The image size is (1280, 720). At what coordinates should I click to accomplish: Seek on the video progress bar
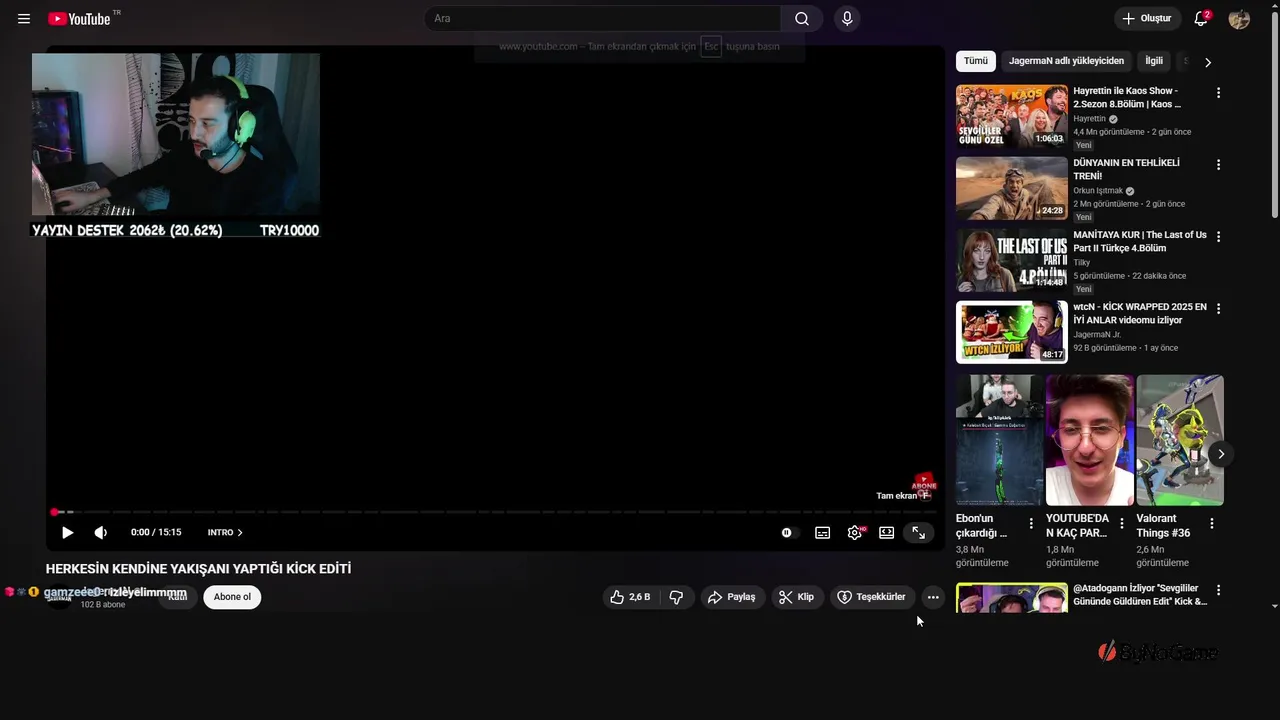(495, 512)
